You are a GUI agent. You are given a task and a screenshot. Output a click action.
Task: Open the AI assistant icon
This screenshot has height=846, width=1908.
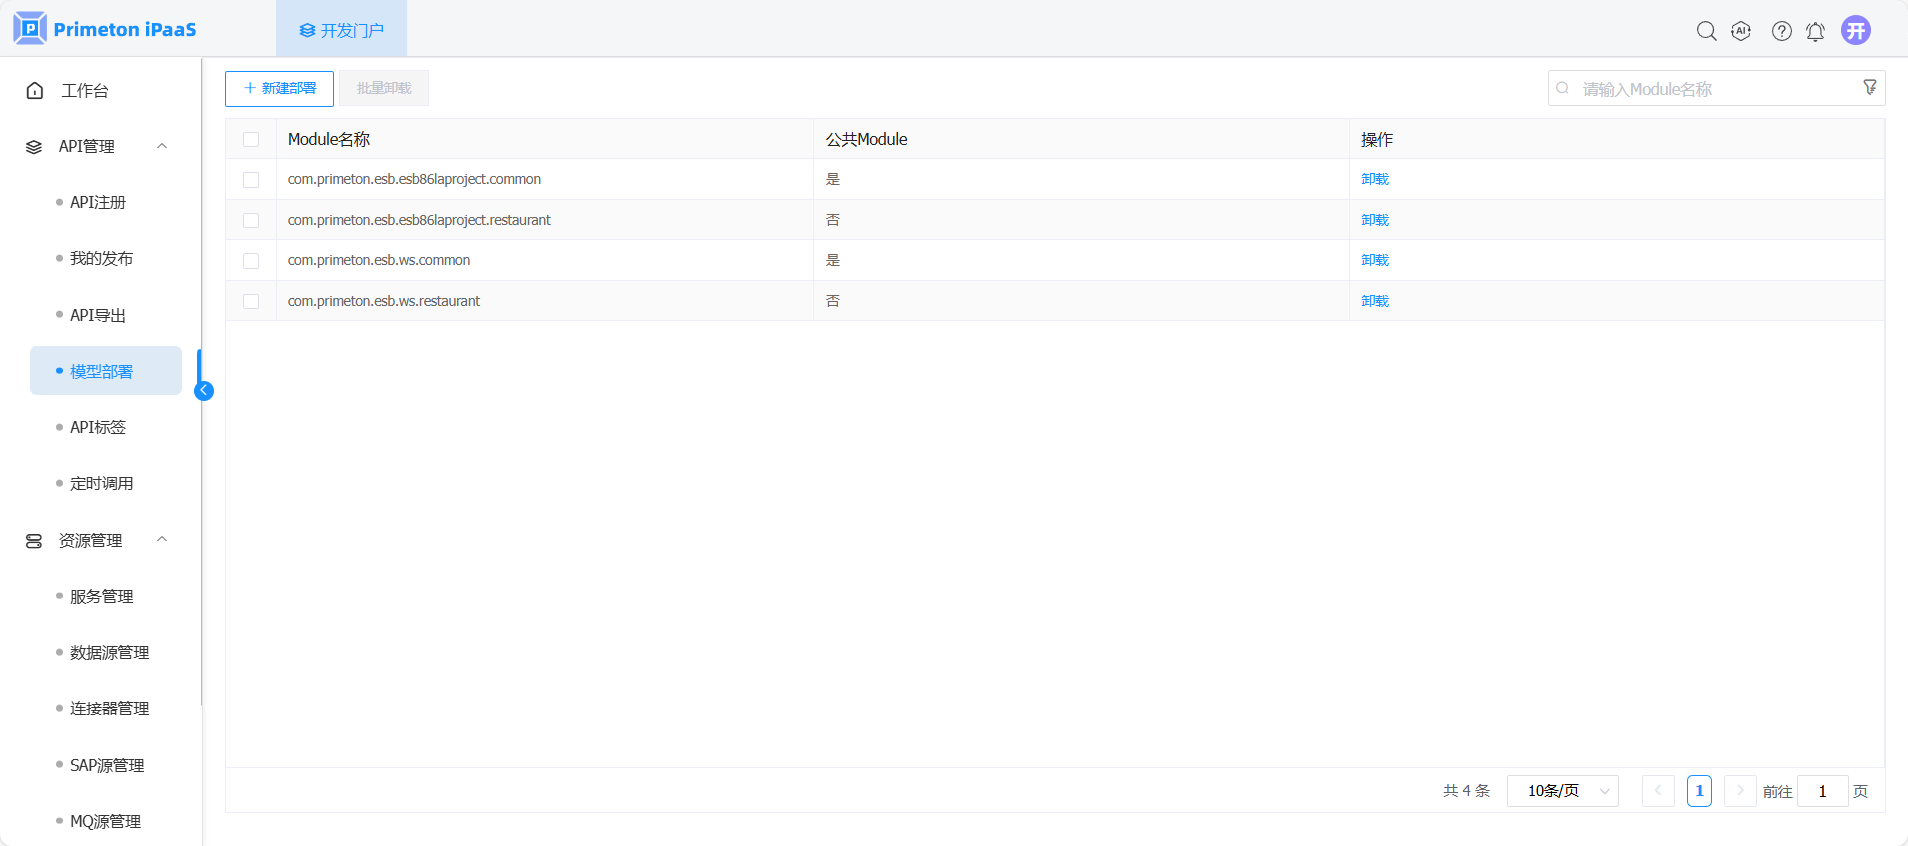(x=1741, y=31)
